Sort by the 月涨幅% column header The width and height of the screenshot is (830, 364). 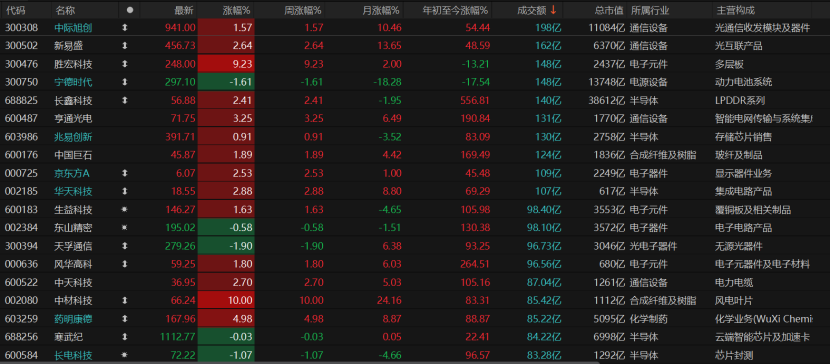381,10
